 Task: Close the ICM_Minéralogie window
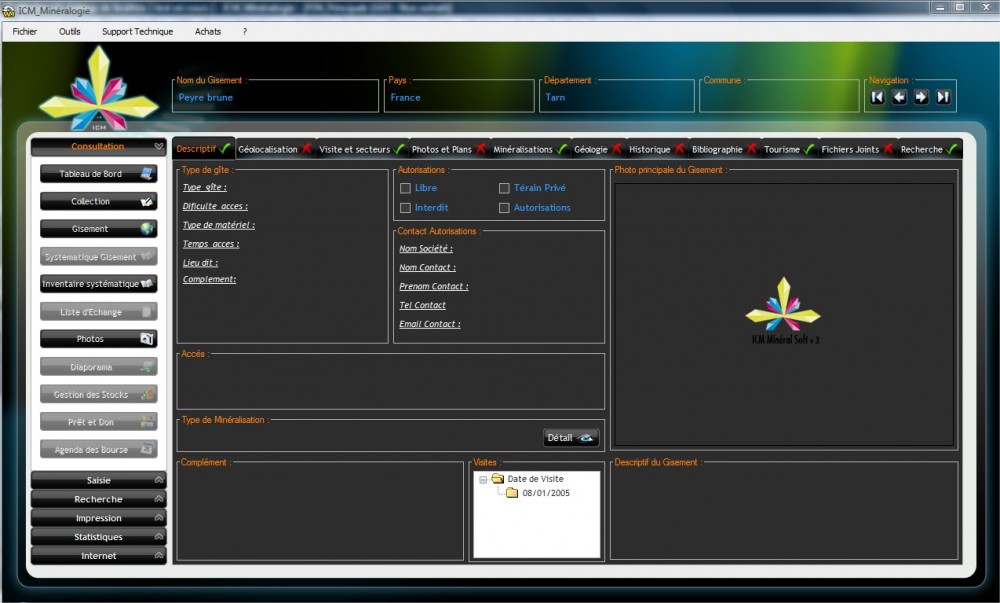click(x=985, y=7)
